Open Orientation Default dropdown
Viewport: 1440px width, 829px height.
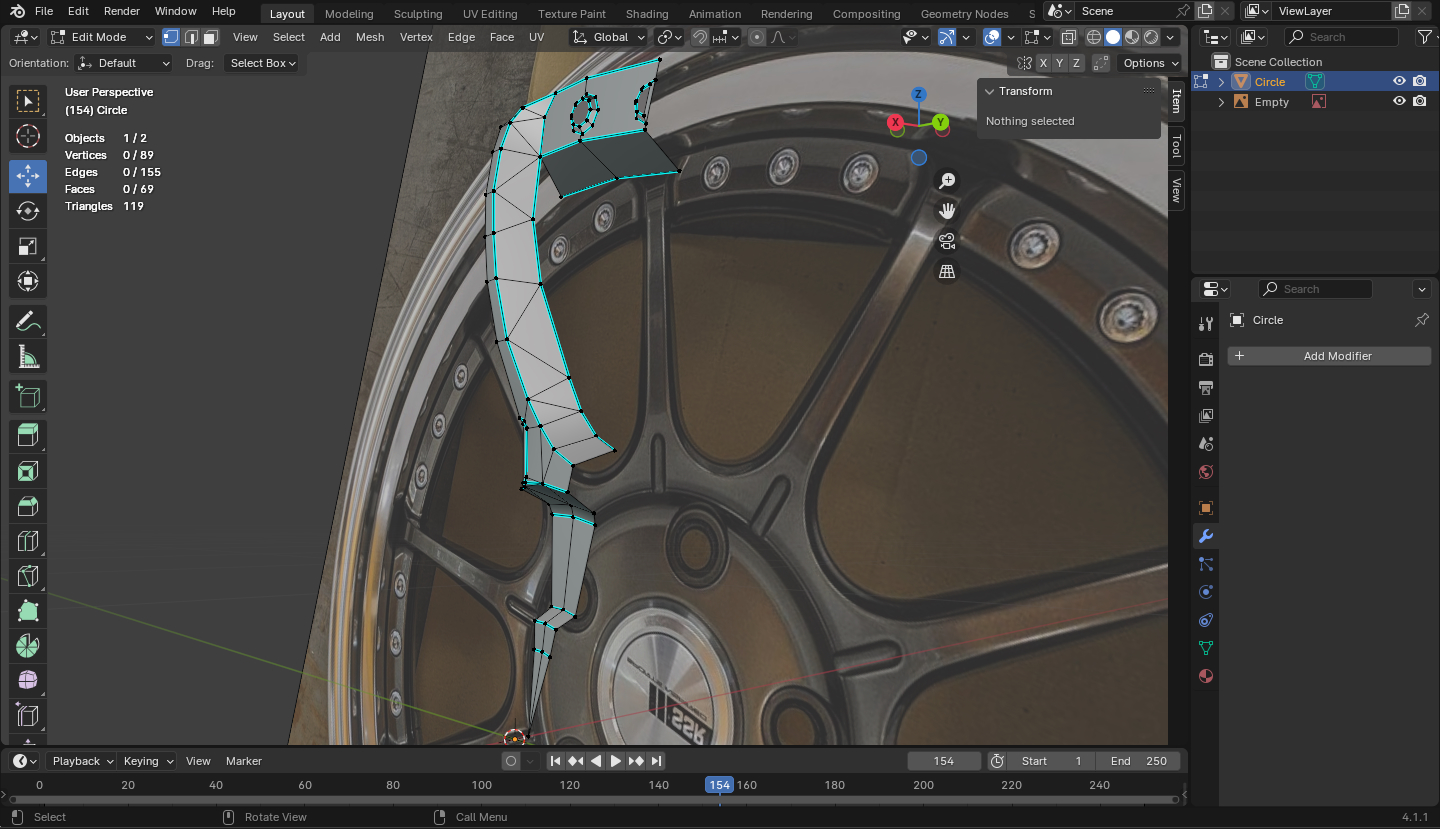click(125, 63)
